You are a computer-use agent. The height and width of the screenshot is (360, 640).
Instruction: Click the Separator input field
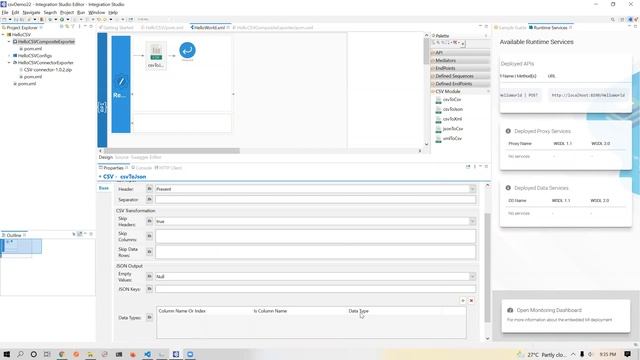point(315,200)
